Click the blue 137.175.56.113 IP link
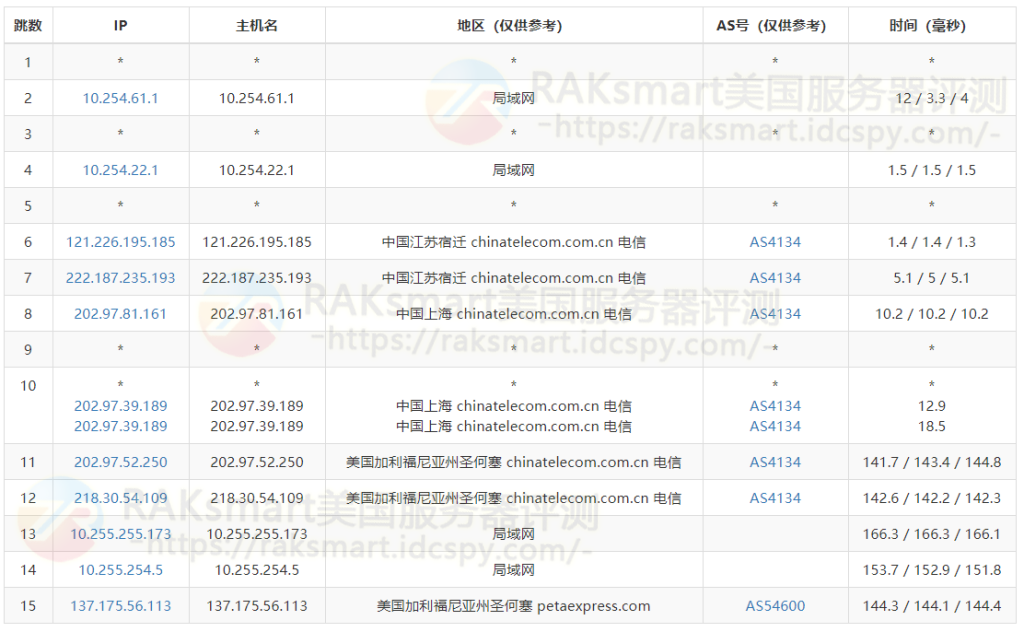 [120, 605]
